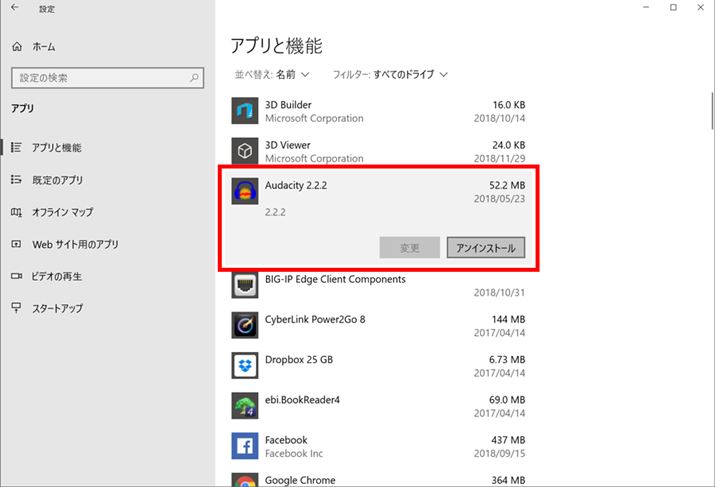
Task: Open Web サイト用のアプリ in the sidebar
Action: point(108,244)
